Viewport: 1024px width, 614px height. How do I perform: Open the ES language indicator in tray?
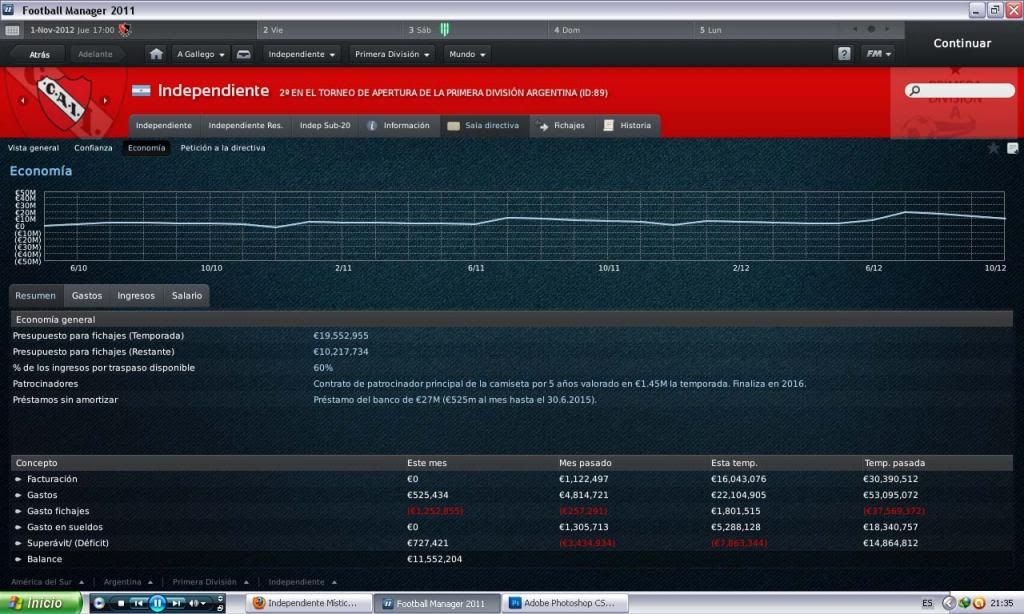[927, 603]
